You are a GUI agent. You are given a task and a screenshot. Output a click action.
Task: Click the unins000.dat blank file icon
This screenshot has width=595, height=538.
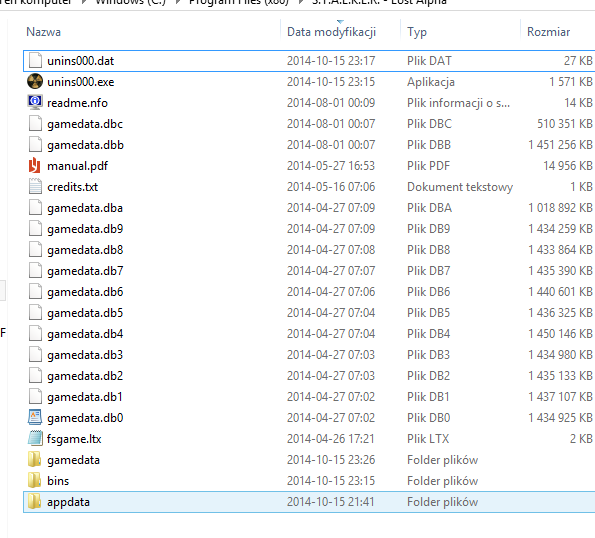pyautogui.click(x=35, y=60)
